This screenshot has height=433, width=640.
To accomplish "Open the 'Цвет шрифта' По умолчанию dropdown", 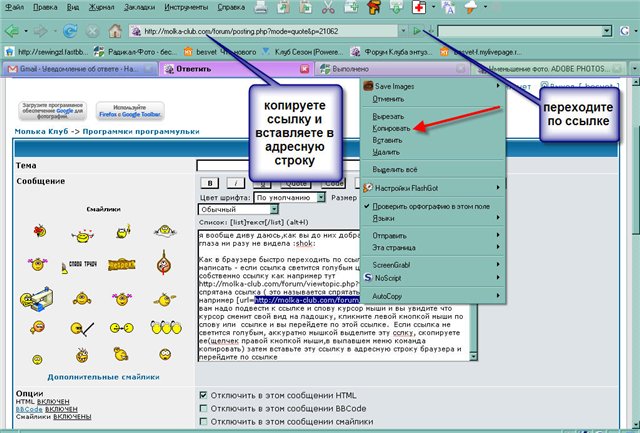I will coord(289,198).
